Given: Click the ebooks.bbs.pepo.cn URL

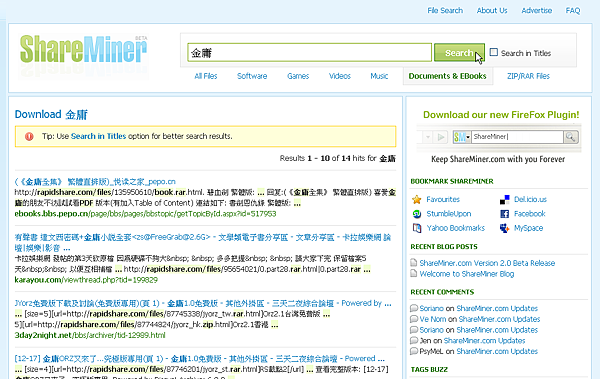Looking at the screenshot, I should coord(145,214).
